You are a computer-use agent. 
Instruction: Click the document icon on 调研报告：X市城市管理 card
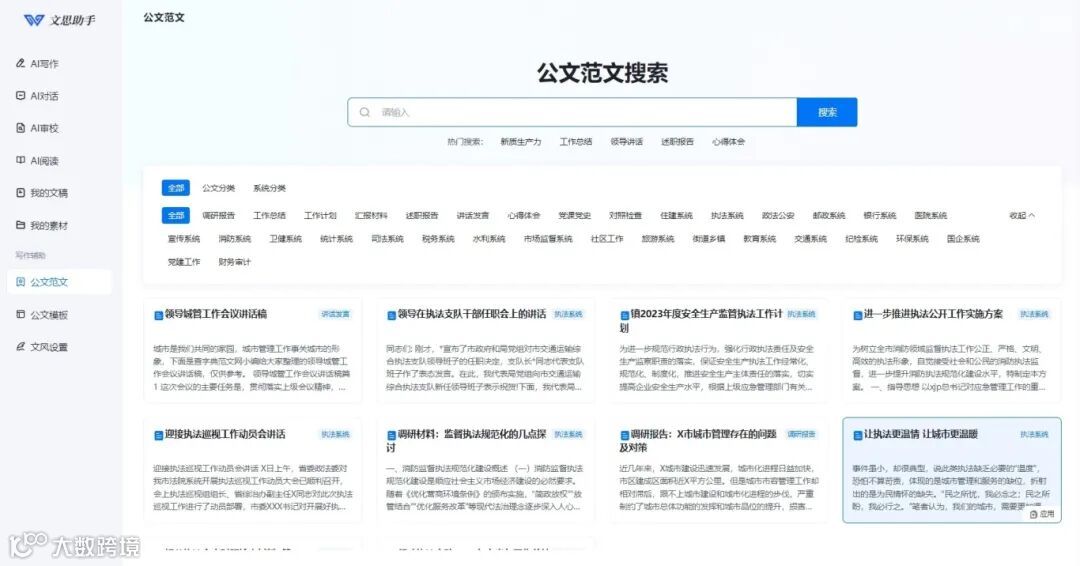624,435
